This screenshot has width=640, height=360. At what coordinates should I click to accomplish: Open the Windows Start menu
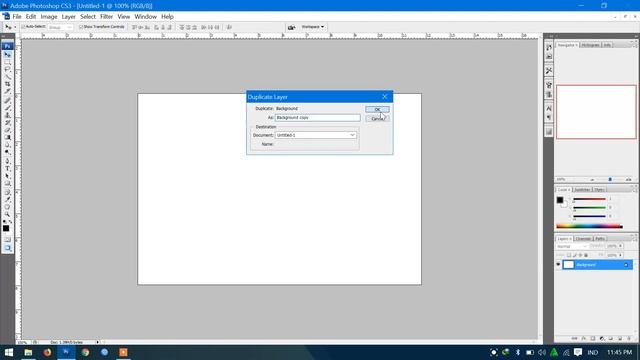click(9, 352)
